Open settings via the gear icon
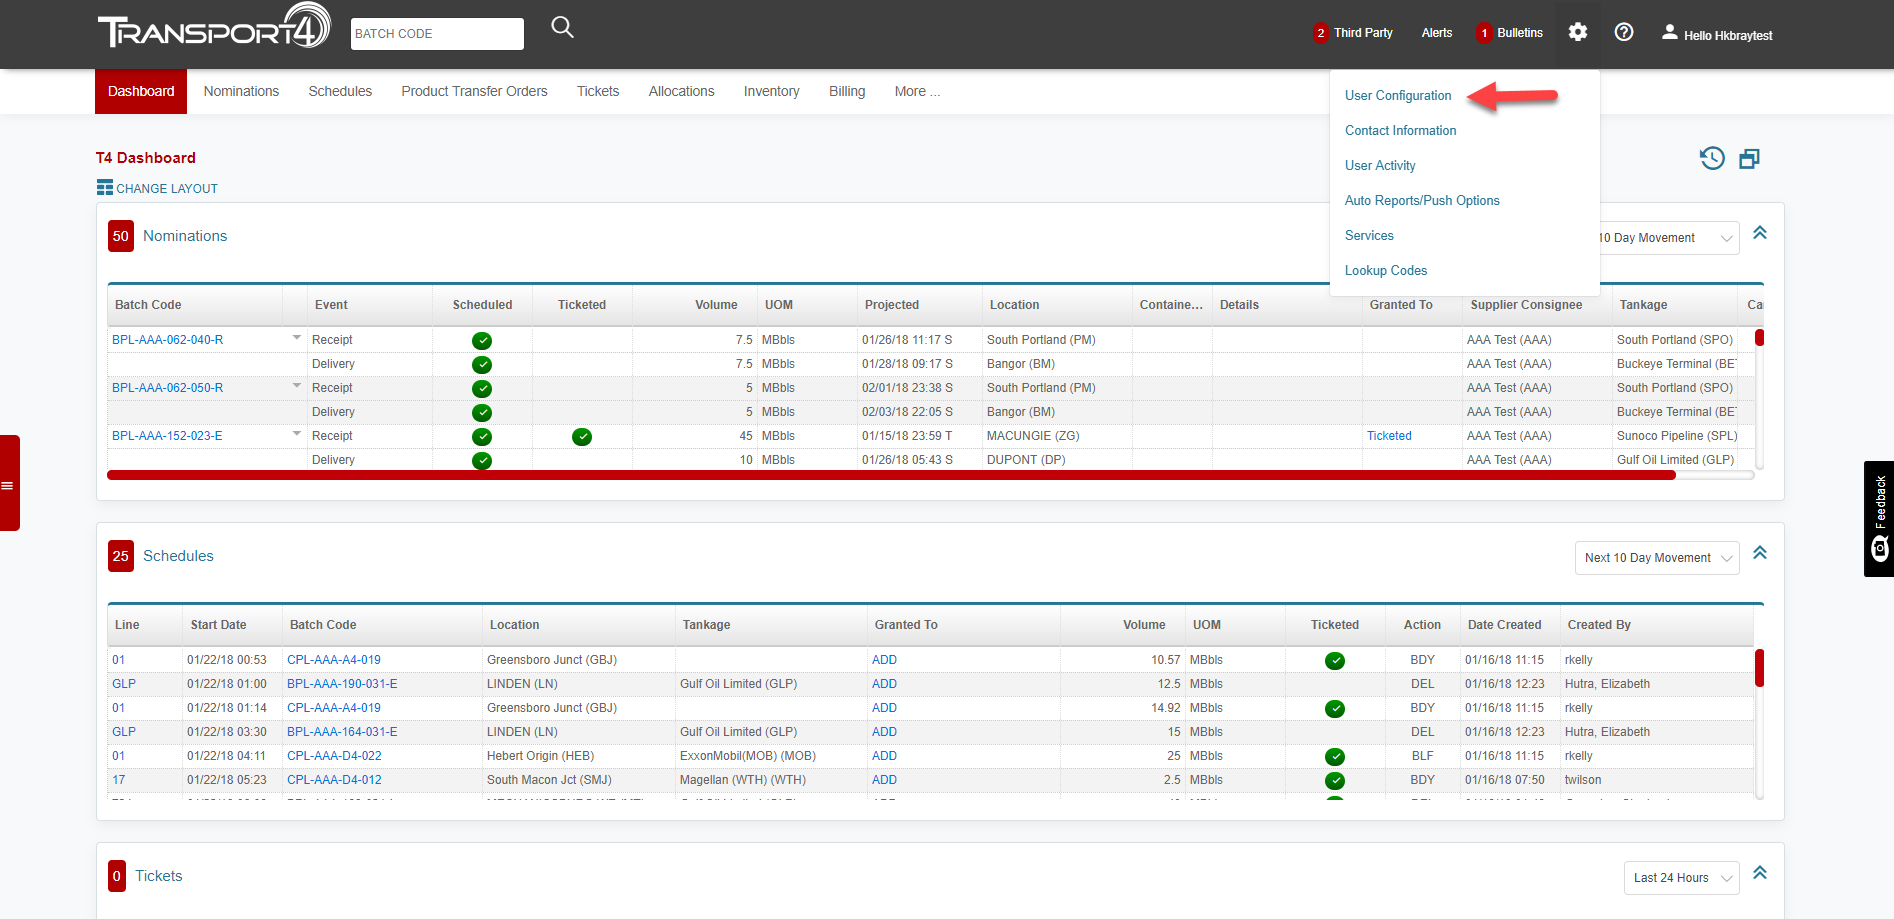 pyautogui.click(x=1577, y=32)
